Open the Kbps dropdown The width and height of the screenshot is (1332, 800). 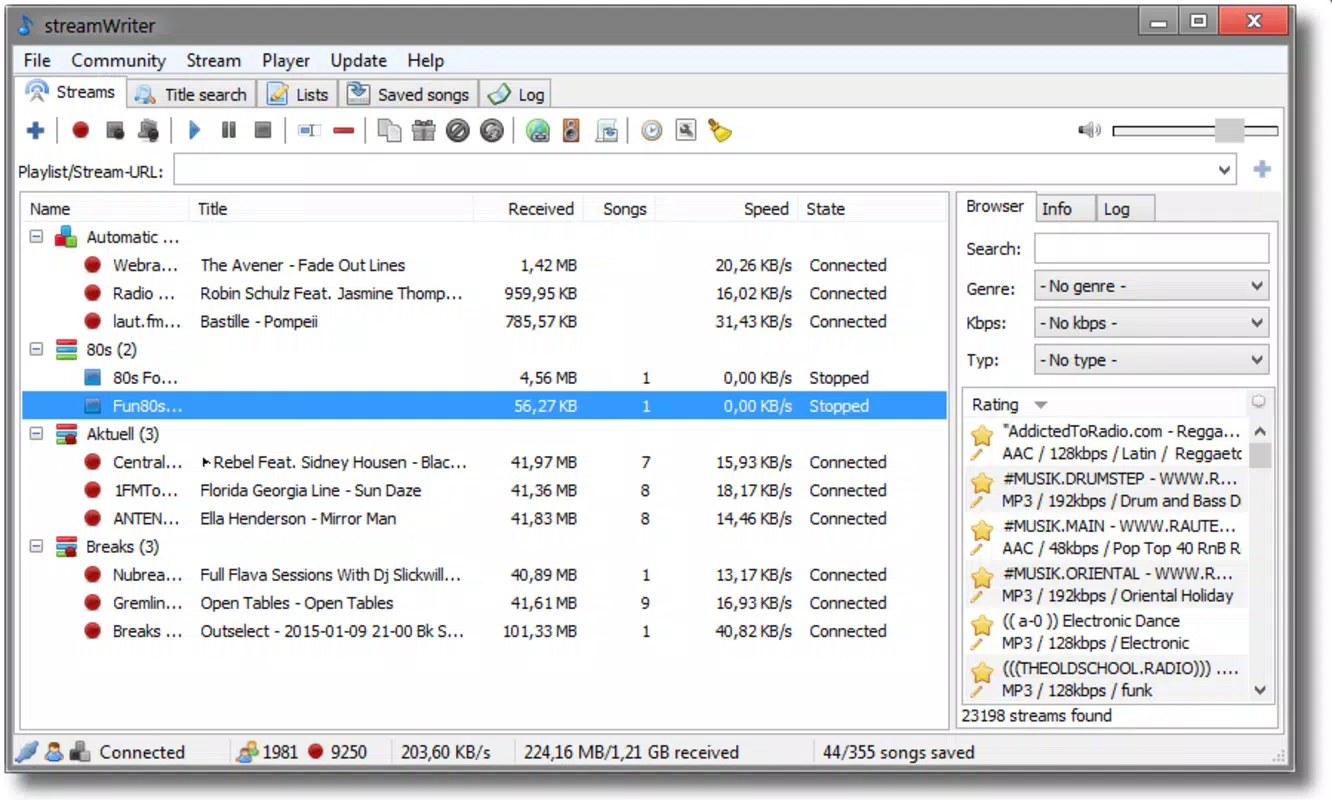pos(1151,323)
